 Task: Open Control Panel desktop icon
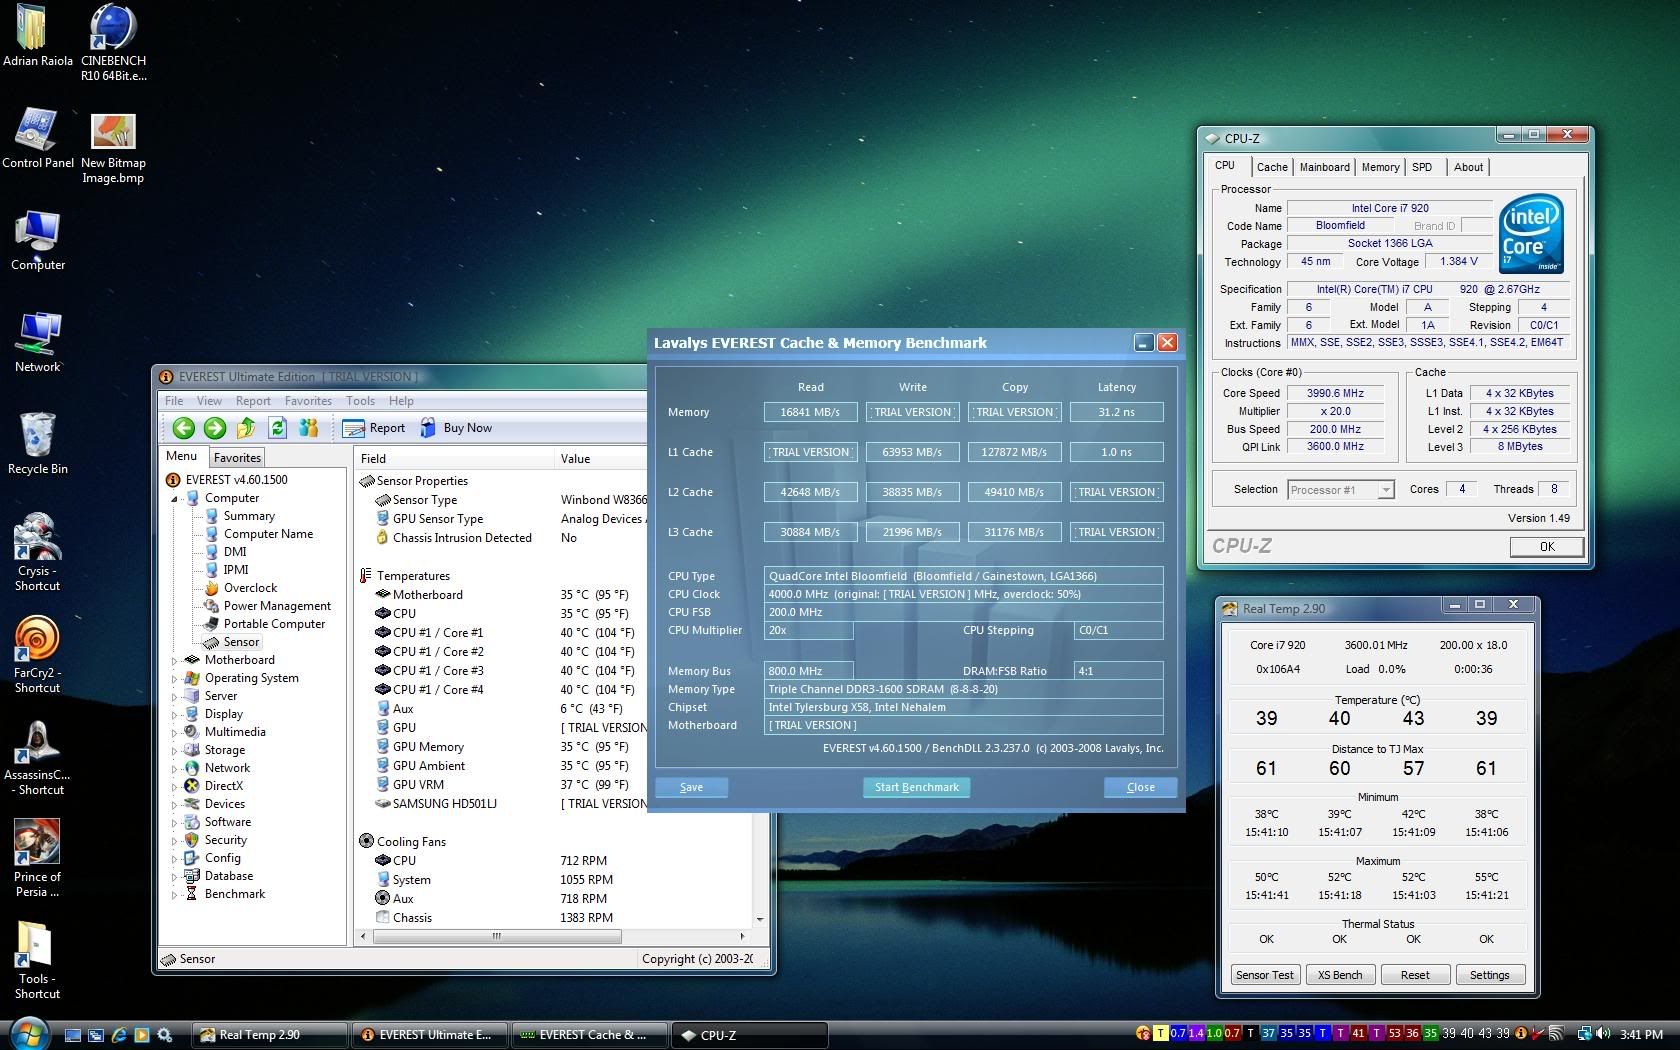point(37,138)
